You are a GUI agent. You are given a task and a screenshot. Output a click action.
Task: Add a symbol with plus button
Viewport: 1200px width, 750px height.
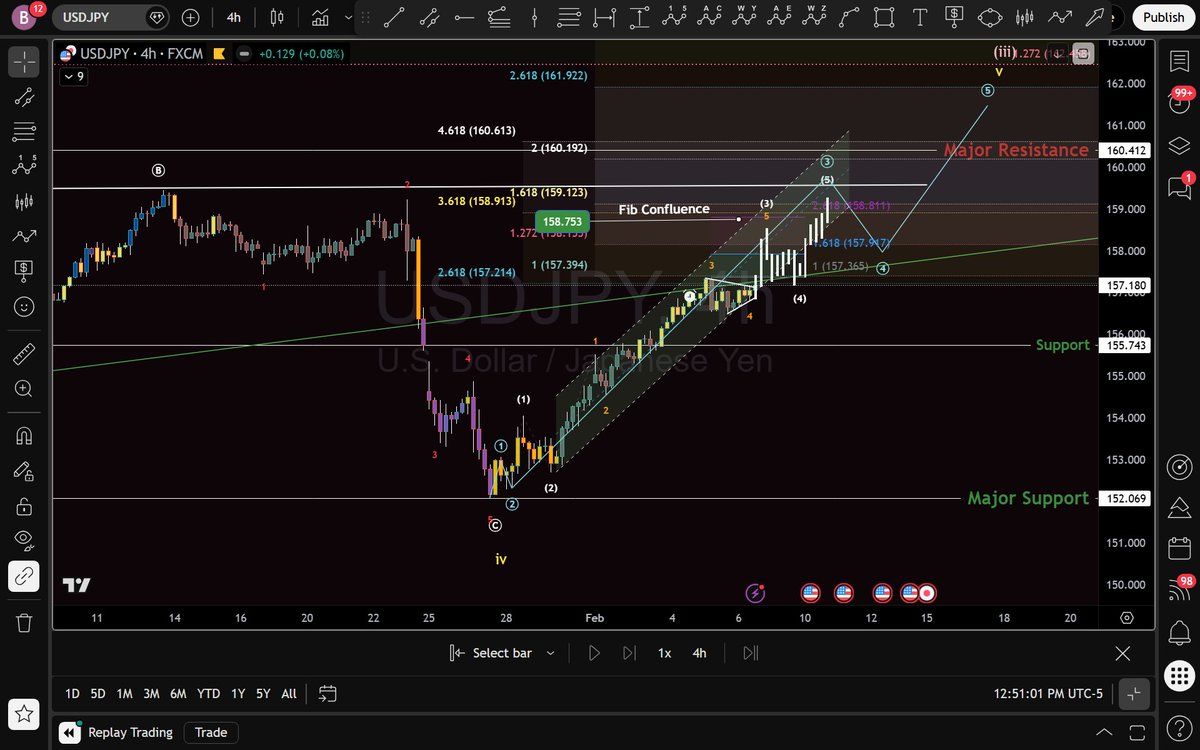click(x=190, y=17)
